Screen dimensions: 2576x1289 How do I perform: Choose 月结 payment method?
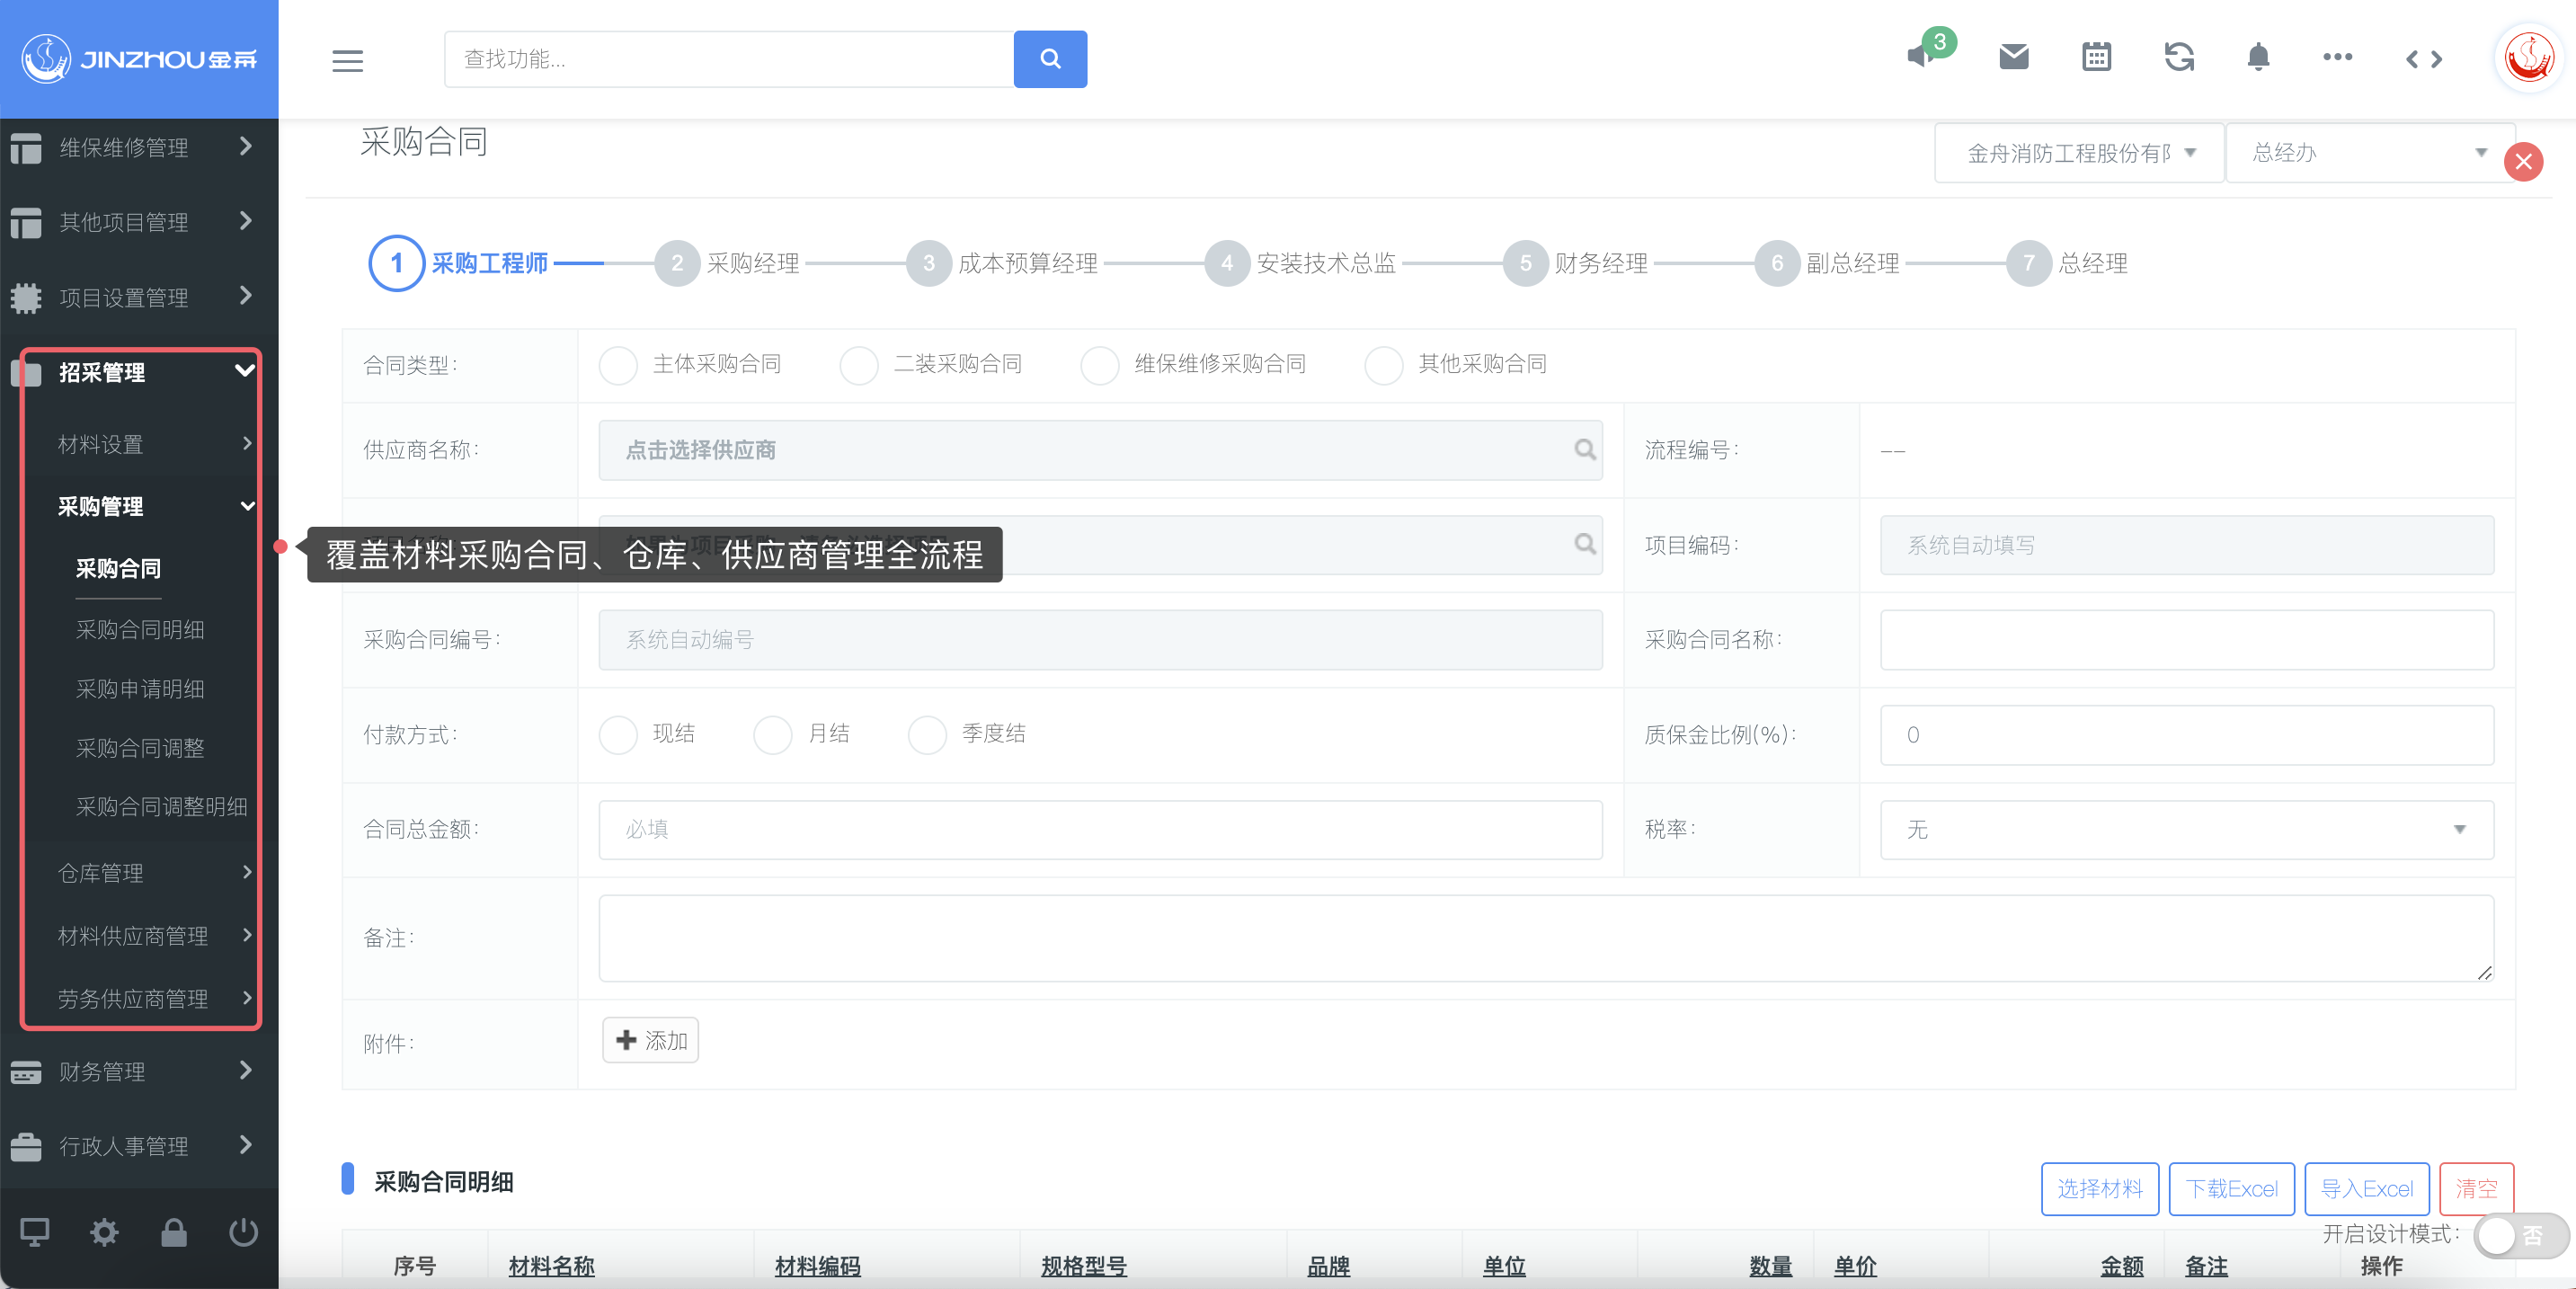pos(772,734)
